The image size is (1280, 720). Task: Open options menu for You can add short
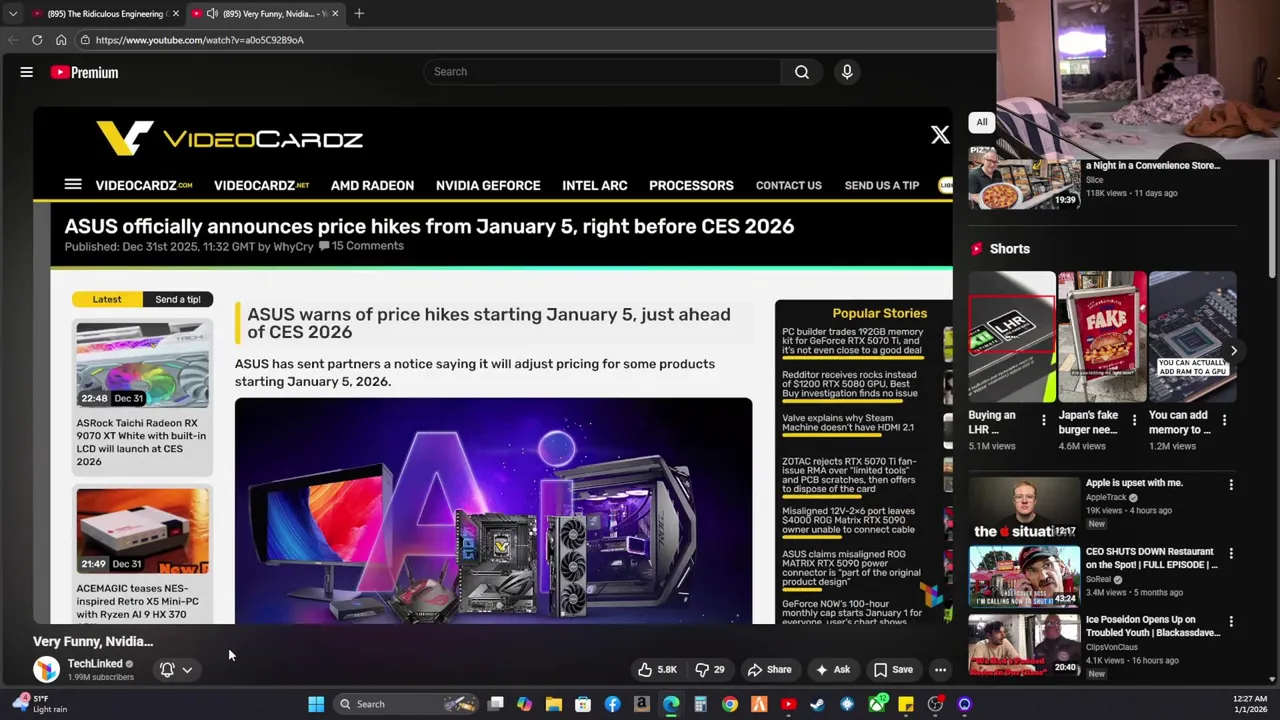pos(1224,421)
